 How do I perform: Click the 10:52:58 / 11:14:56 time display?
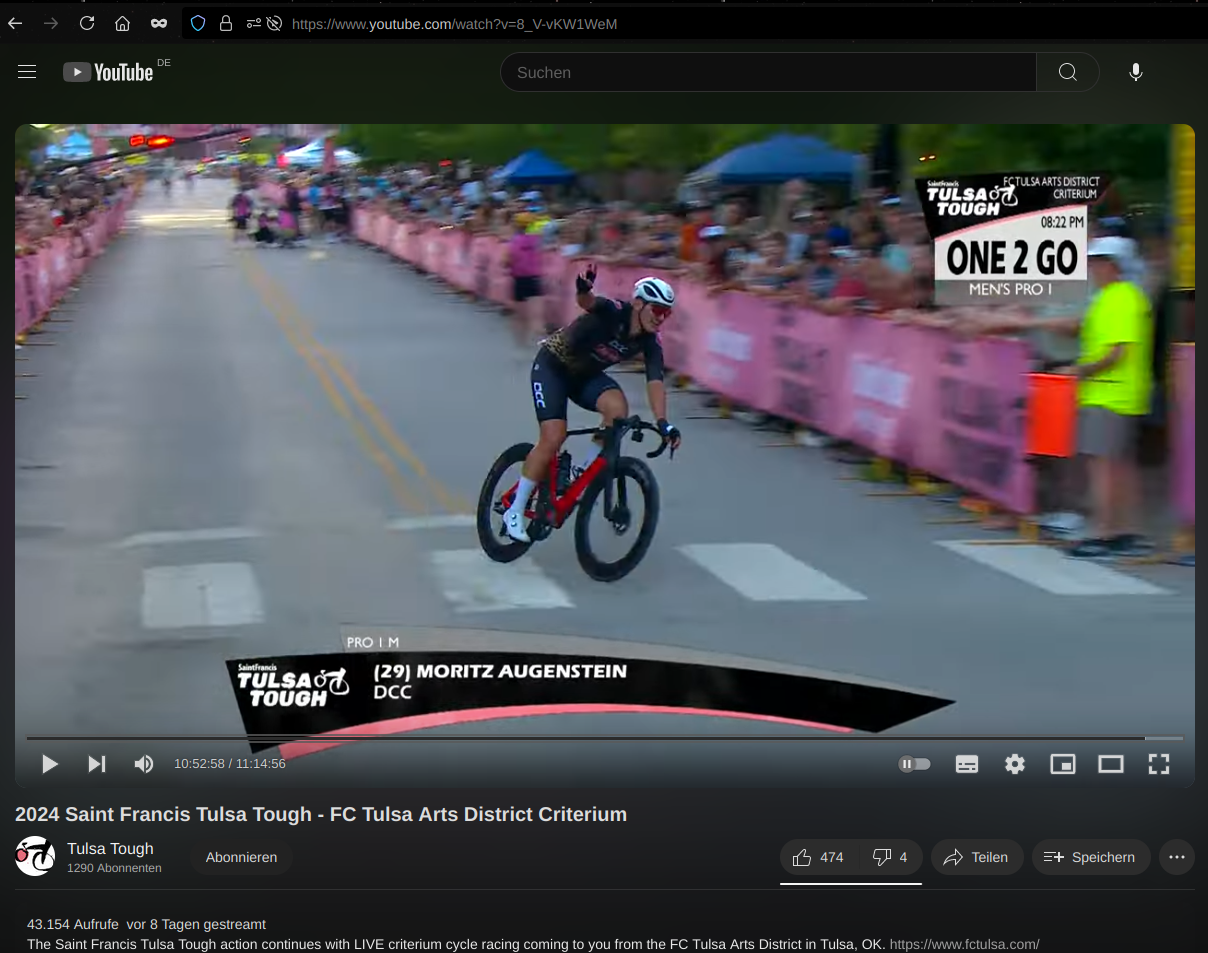[x=230, y=764]
